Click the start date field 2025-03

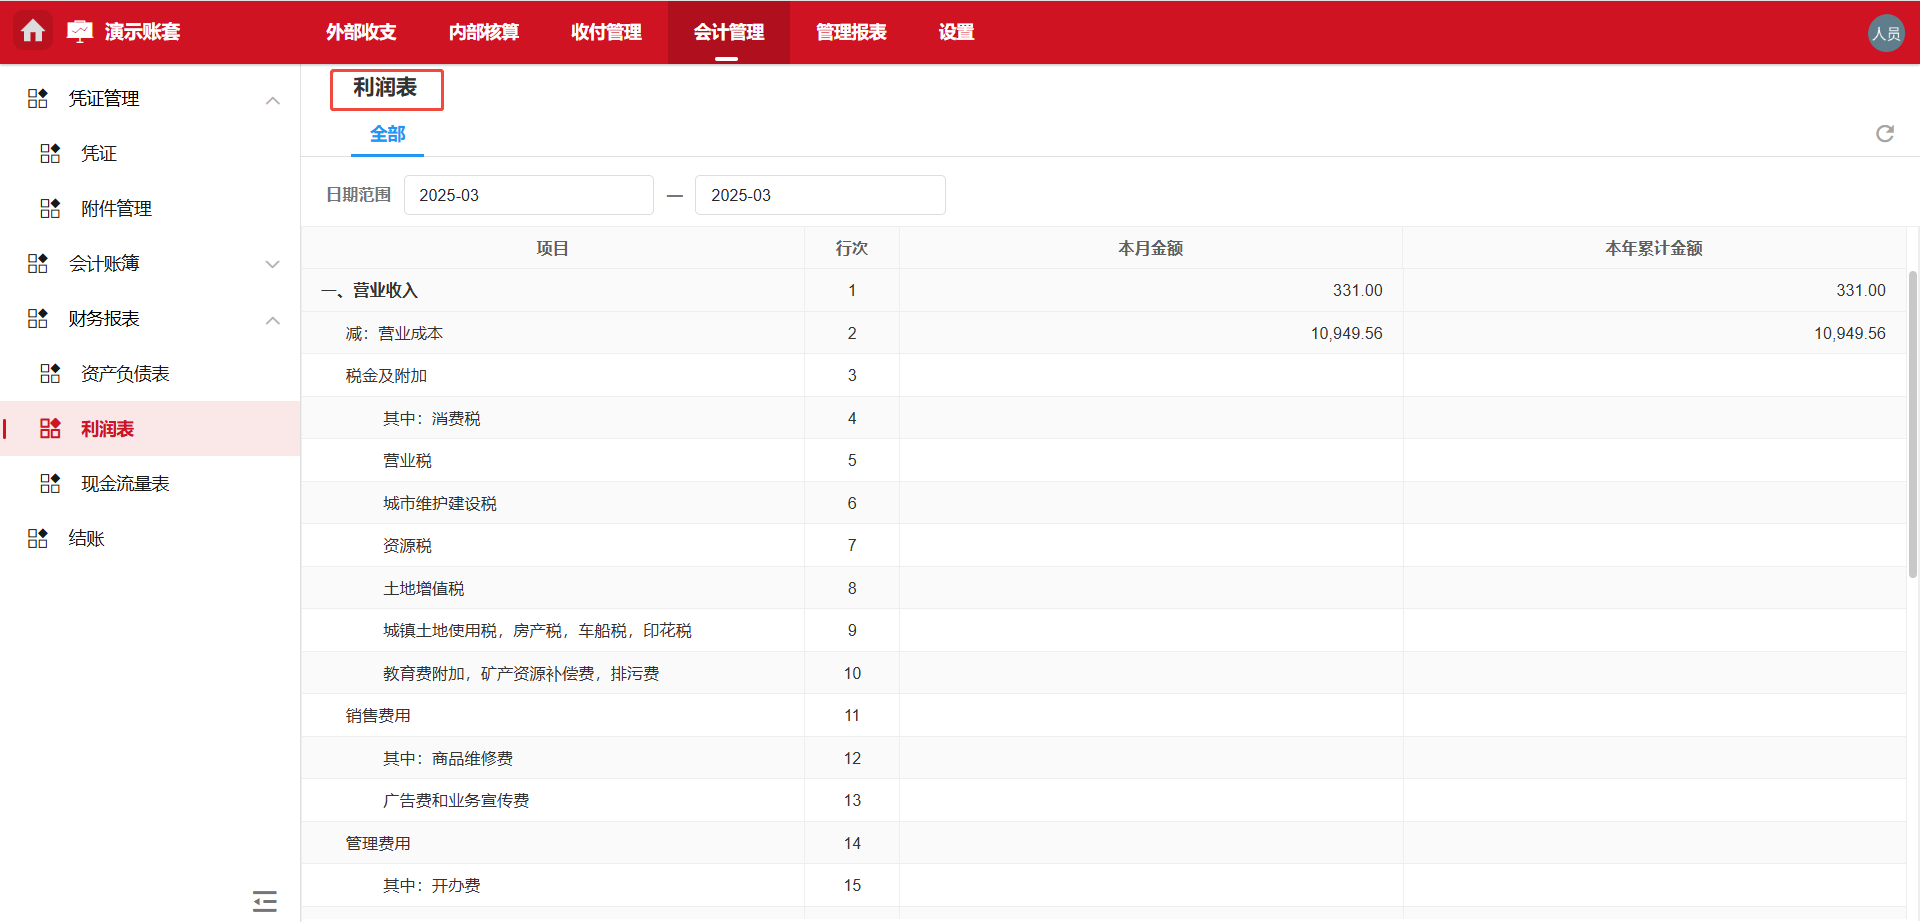[x=528, y=195]
